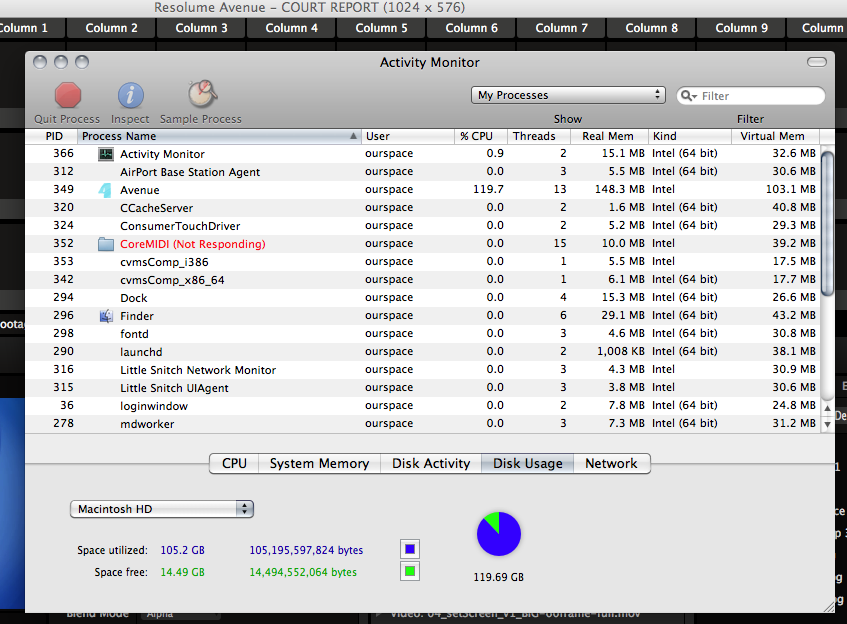
Task: Click Column 2 header in Resolume Avenue
Action: [x=111, y=28]
